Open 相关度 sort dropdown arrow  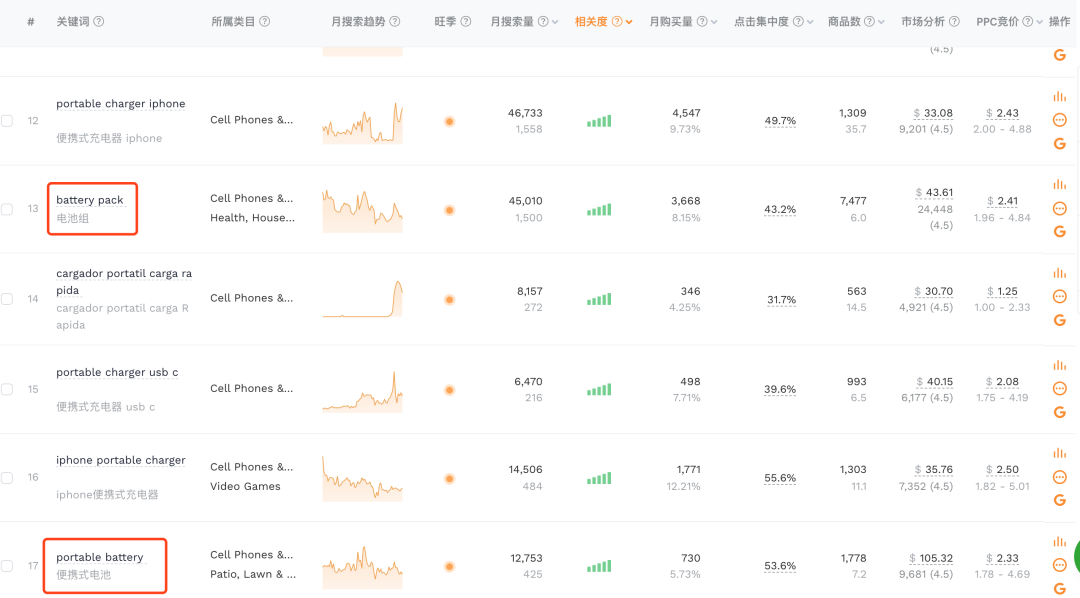pos(629,22)
